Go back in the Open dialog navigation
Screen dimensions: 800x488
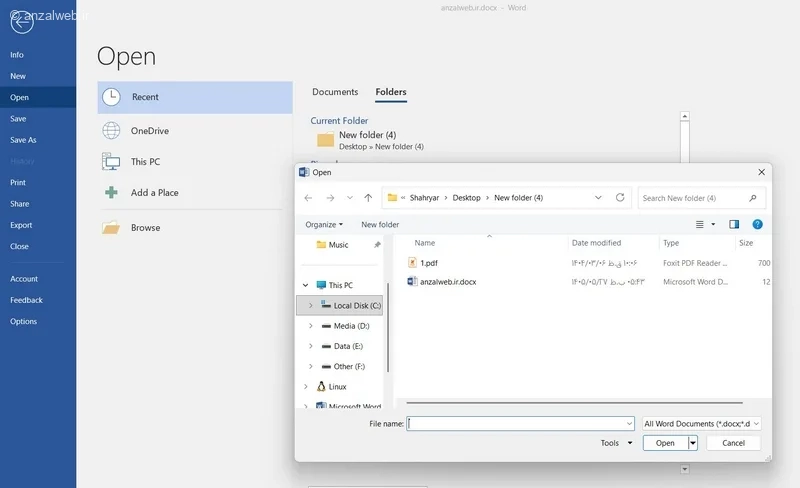point(308,198)
